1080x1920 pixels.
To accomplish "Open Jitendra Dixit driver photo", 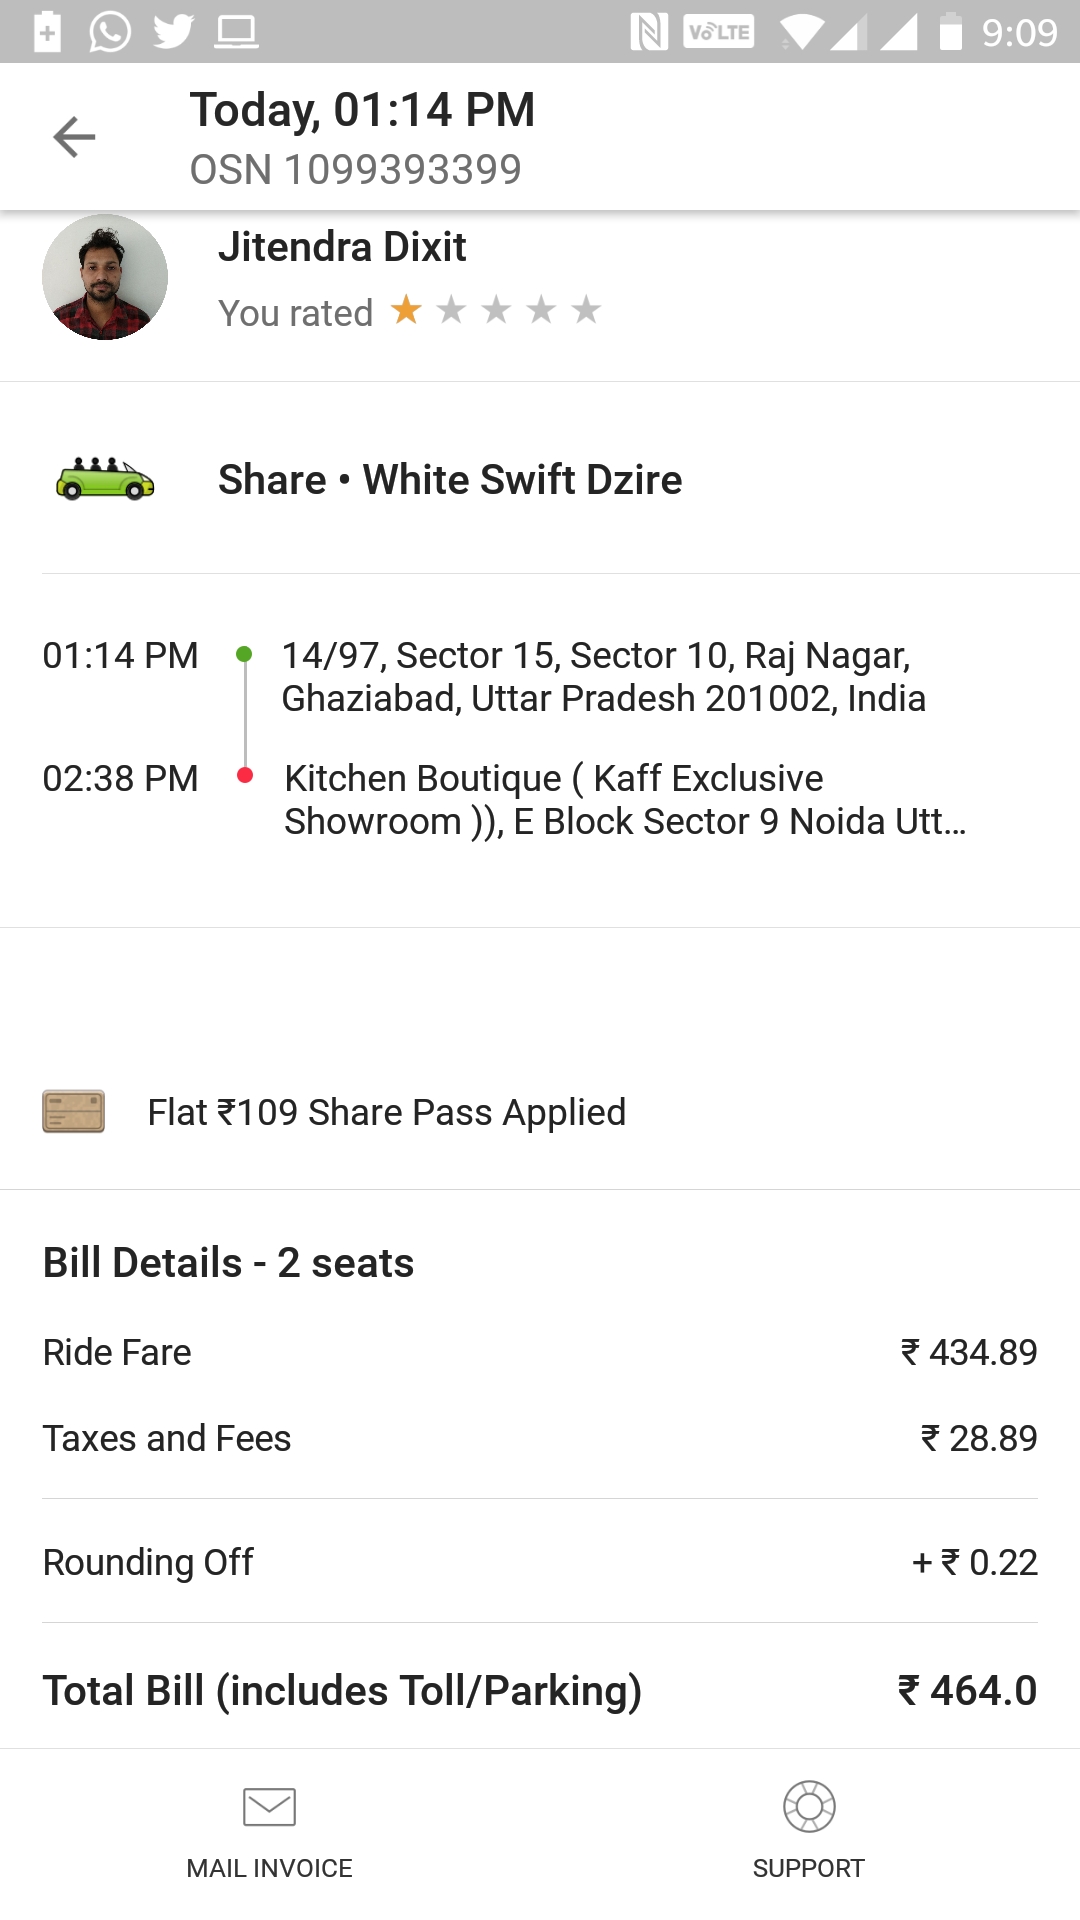I will (x=105, y=277).
